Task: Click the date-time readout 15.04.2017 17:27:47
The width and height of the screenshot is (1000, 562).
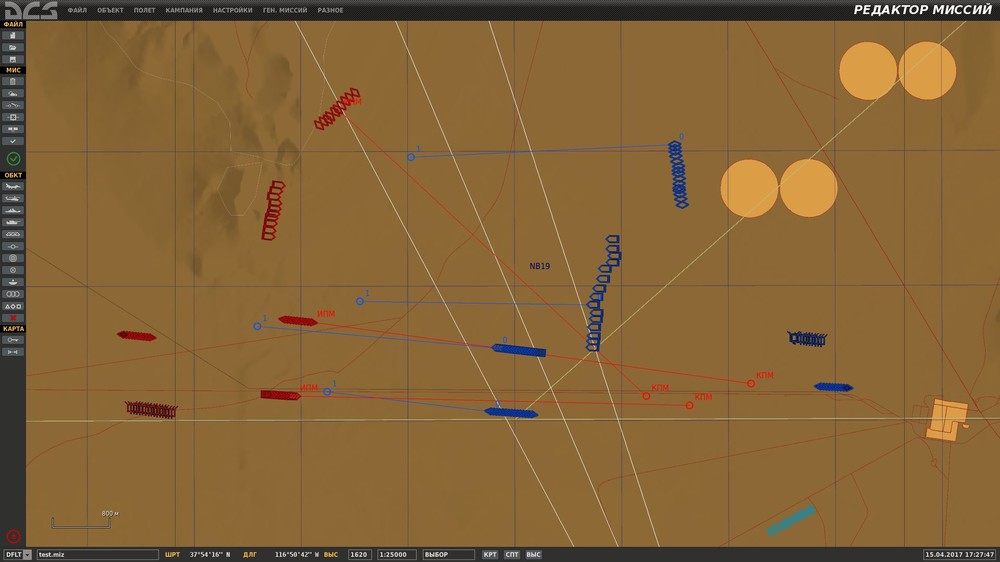Action: tap(960, 554)
